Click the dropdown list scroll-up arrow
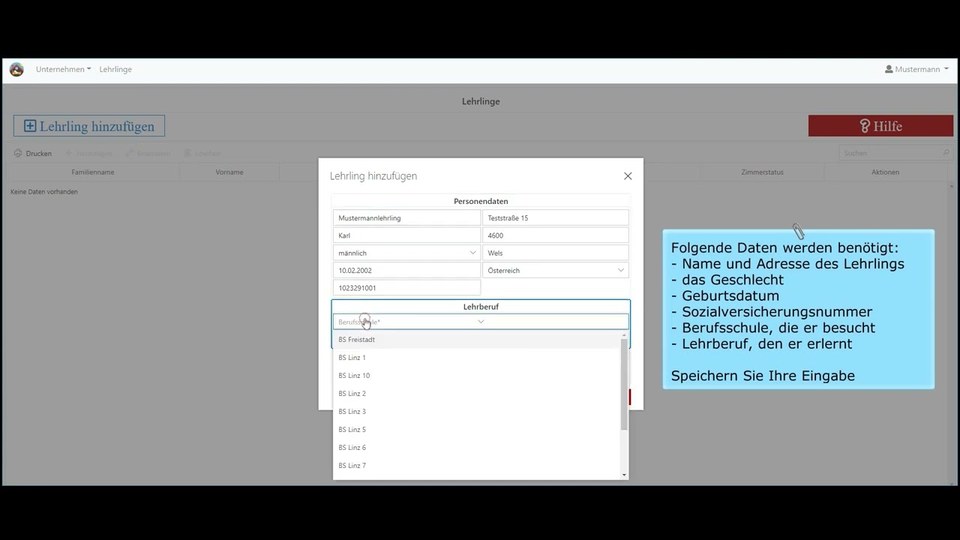Screen dimensions: 960x540 tap(624, 335)
